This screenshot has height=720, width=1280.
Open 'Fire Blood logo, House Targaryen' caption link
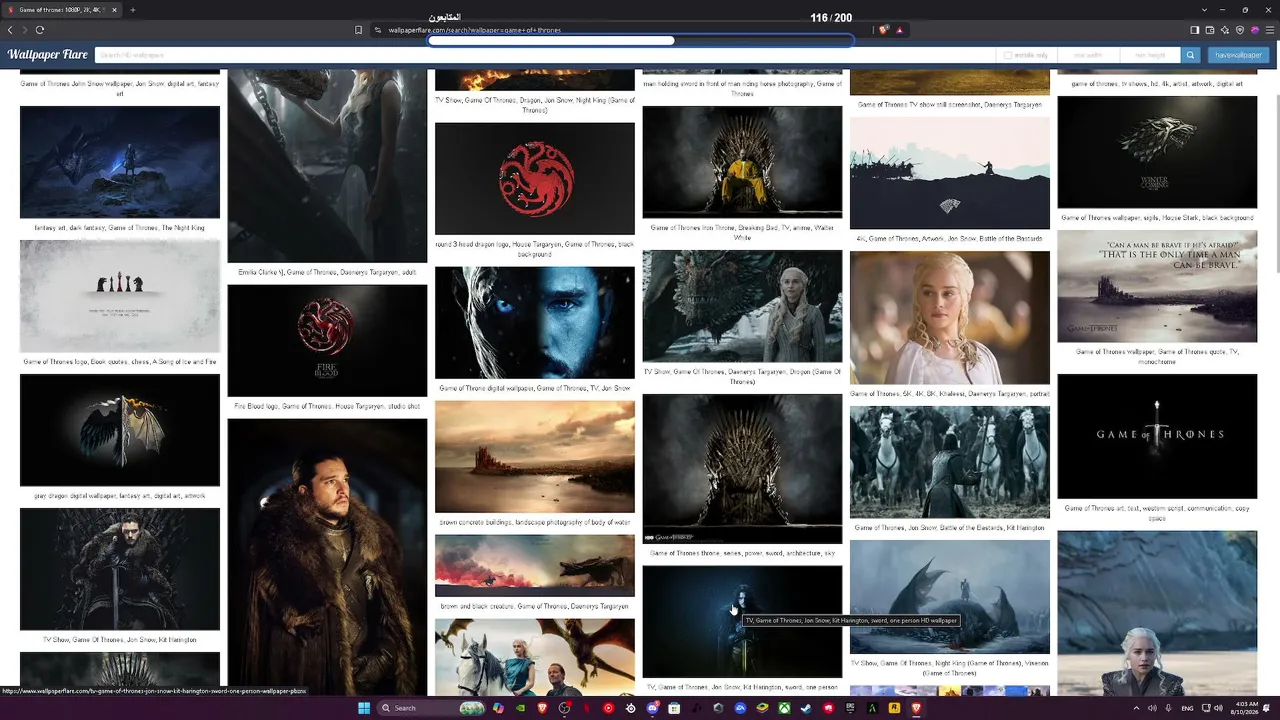coord(327,406)
